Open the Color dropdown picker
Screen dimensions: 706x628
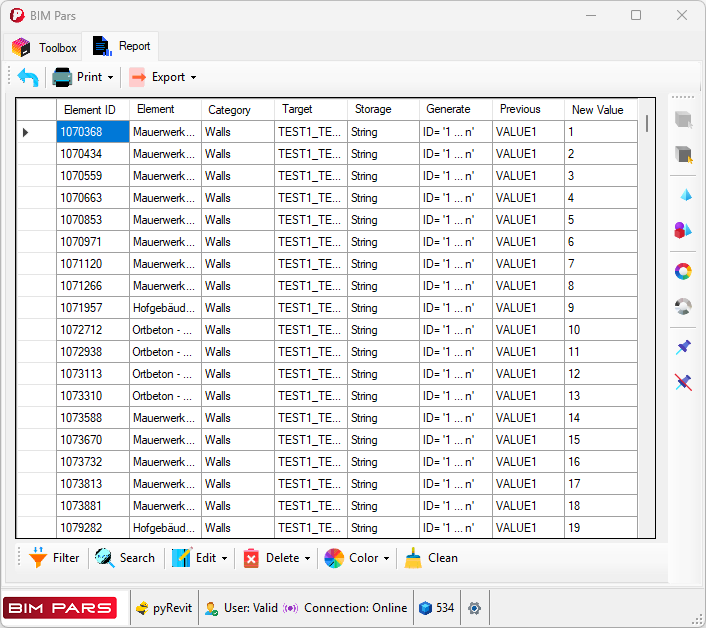[357, 558]
